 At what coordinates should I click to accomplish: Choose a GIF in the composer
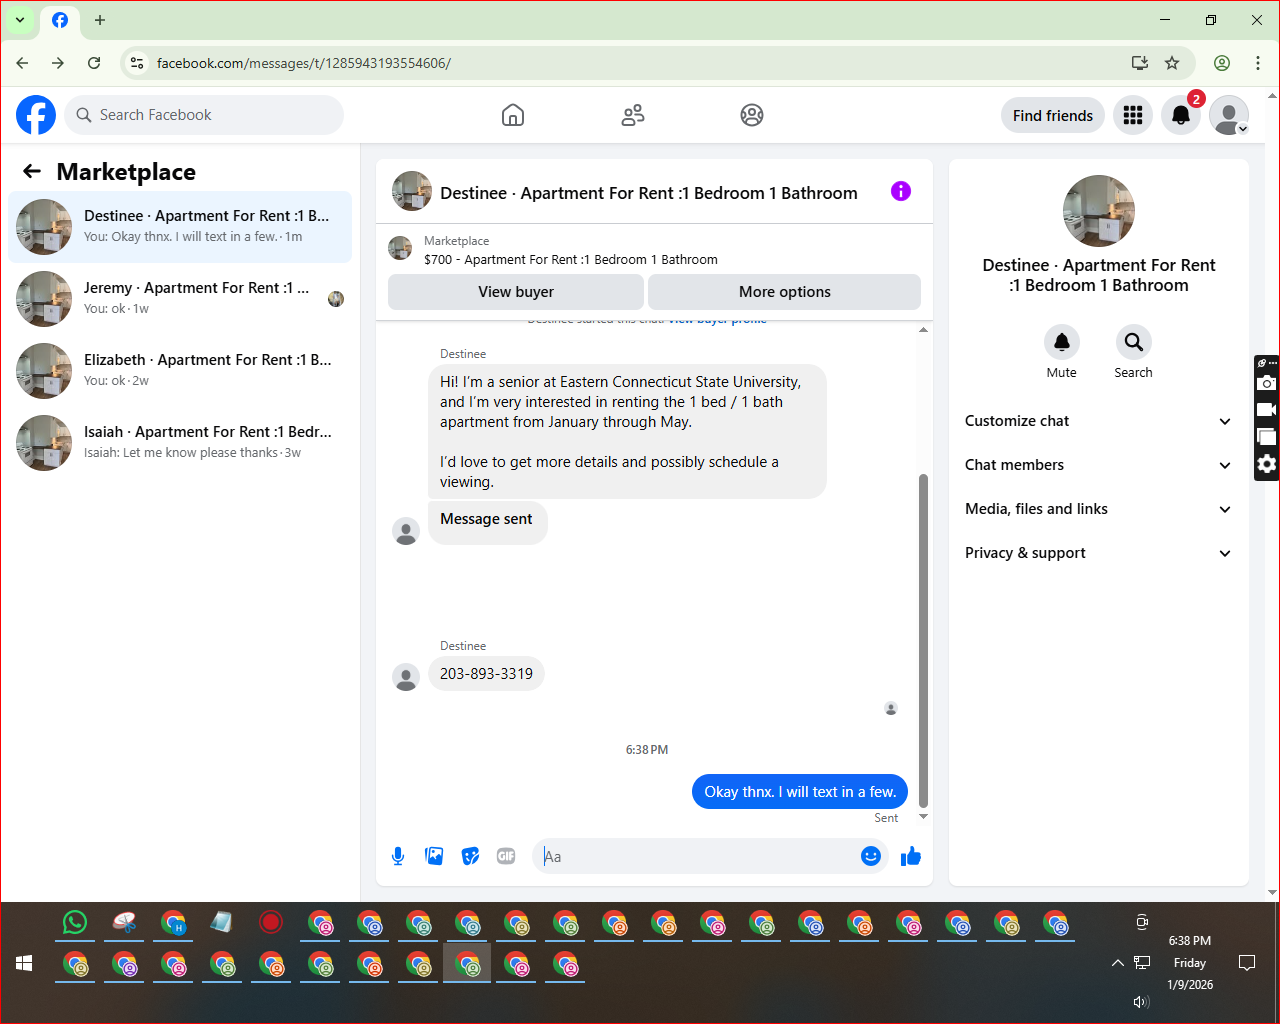[506, 856]
